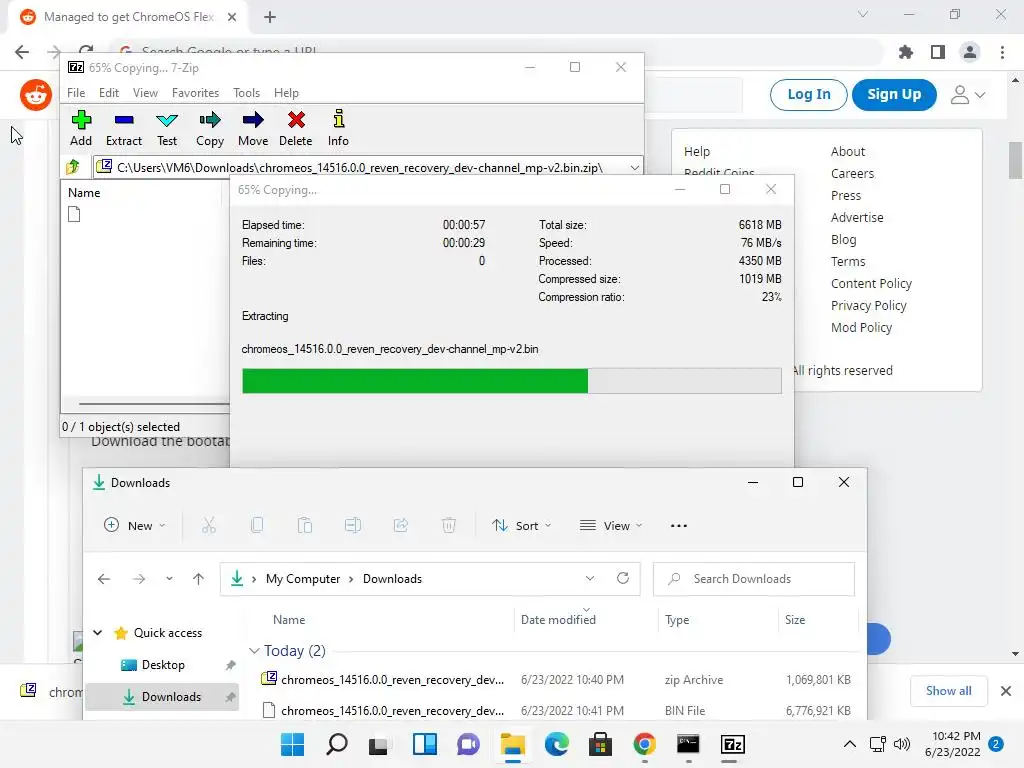
Task: Go up one level in Explorer
Action: (x=199, y=579)
